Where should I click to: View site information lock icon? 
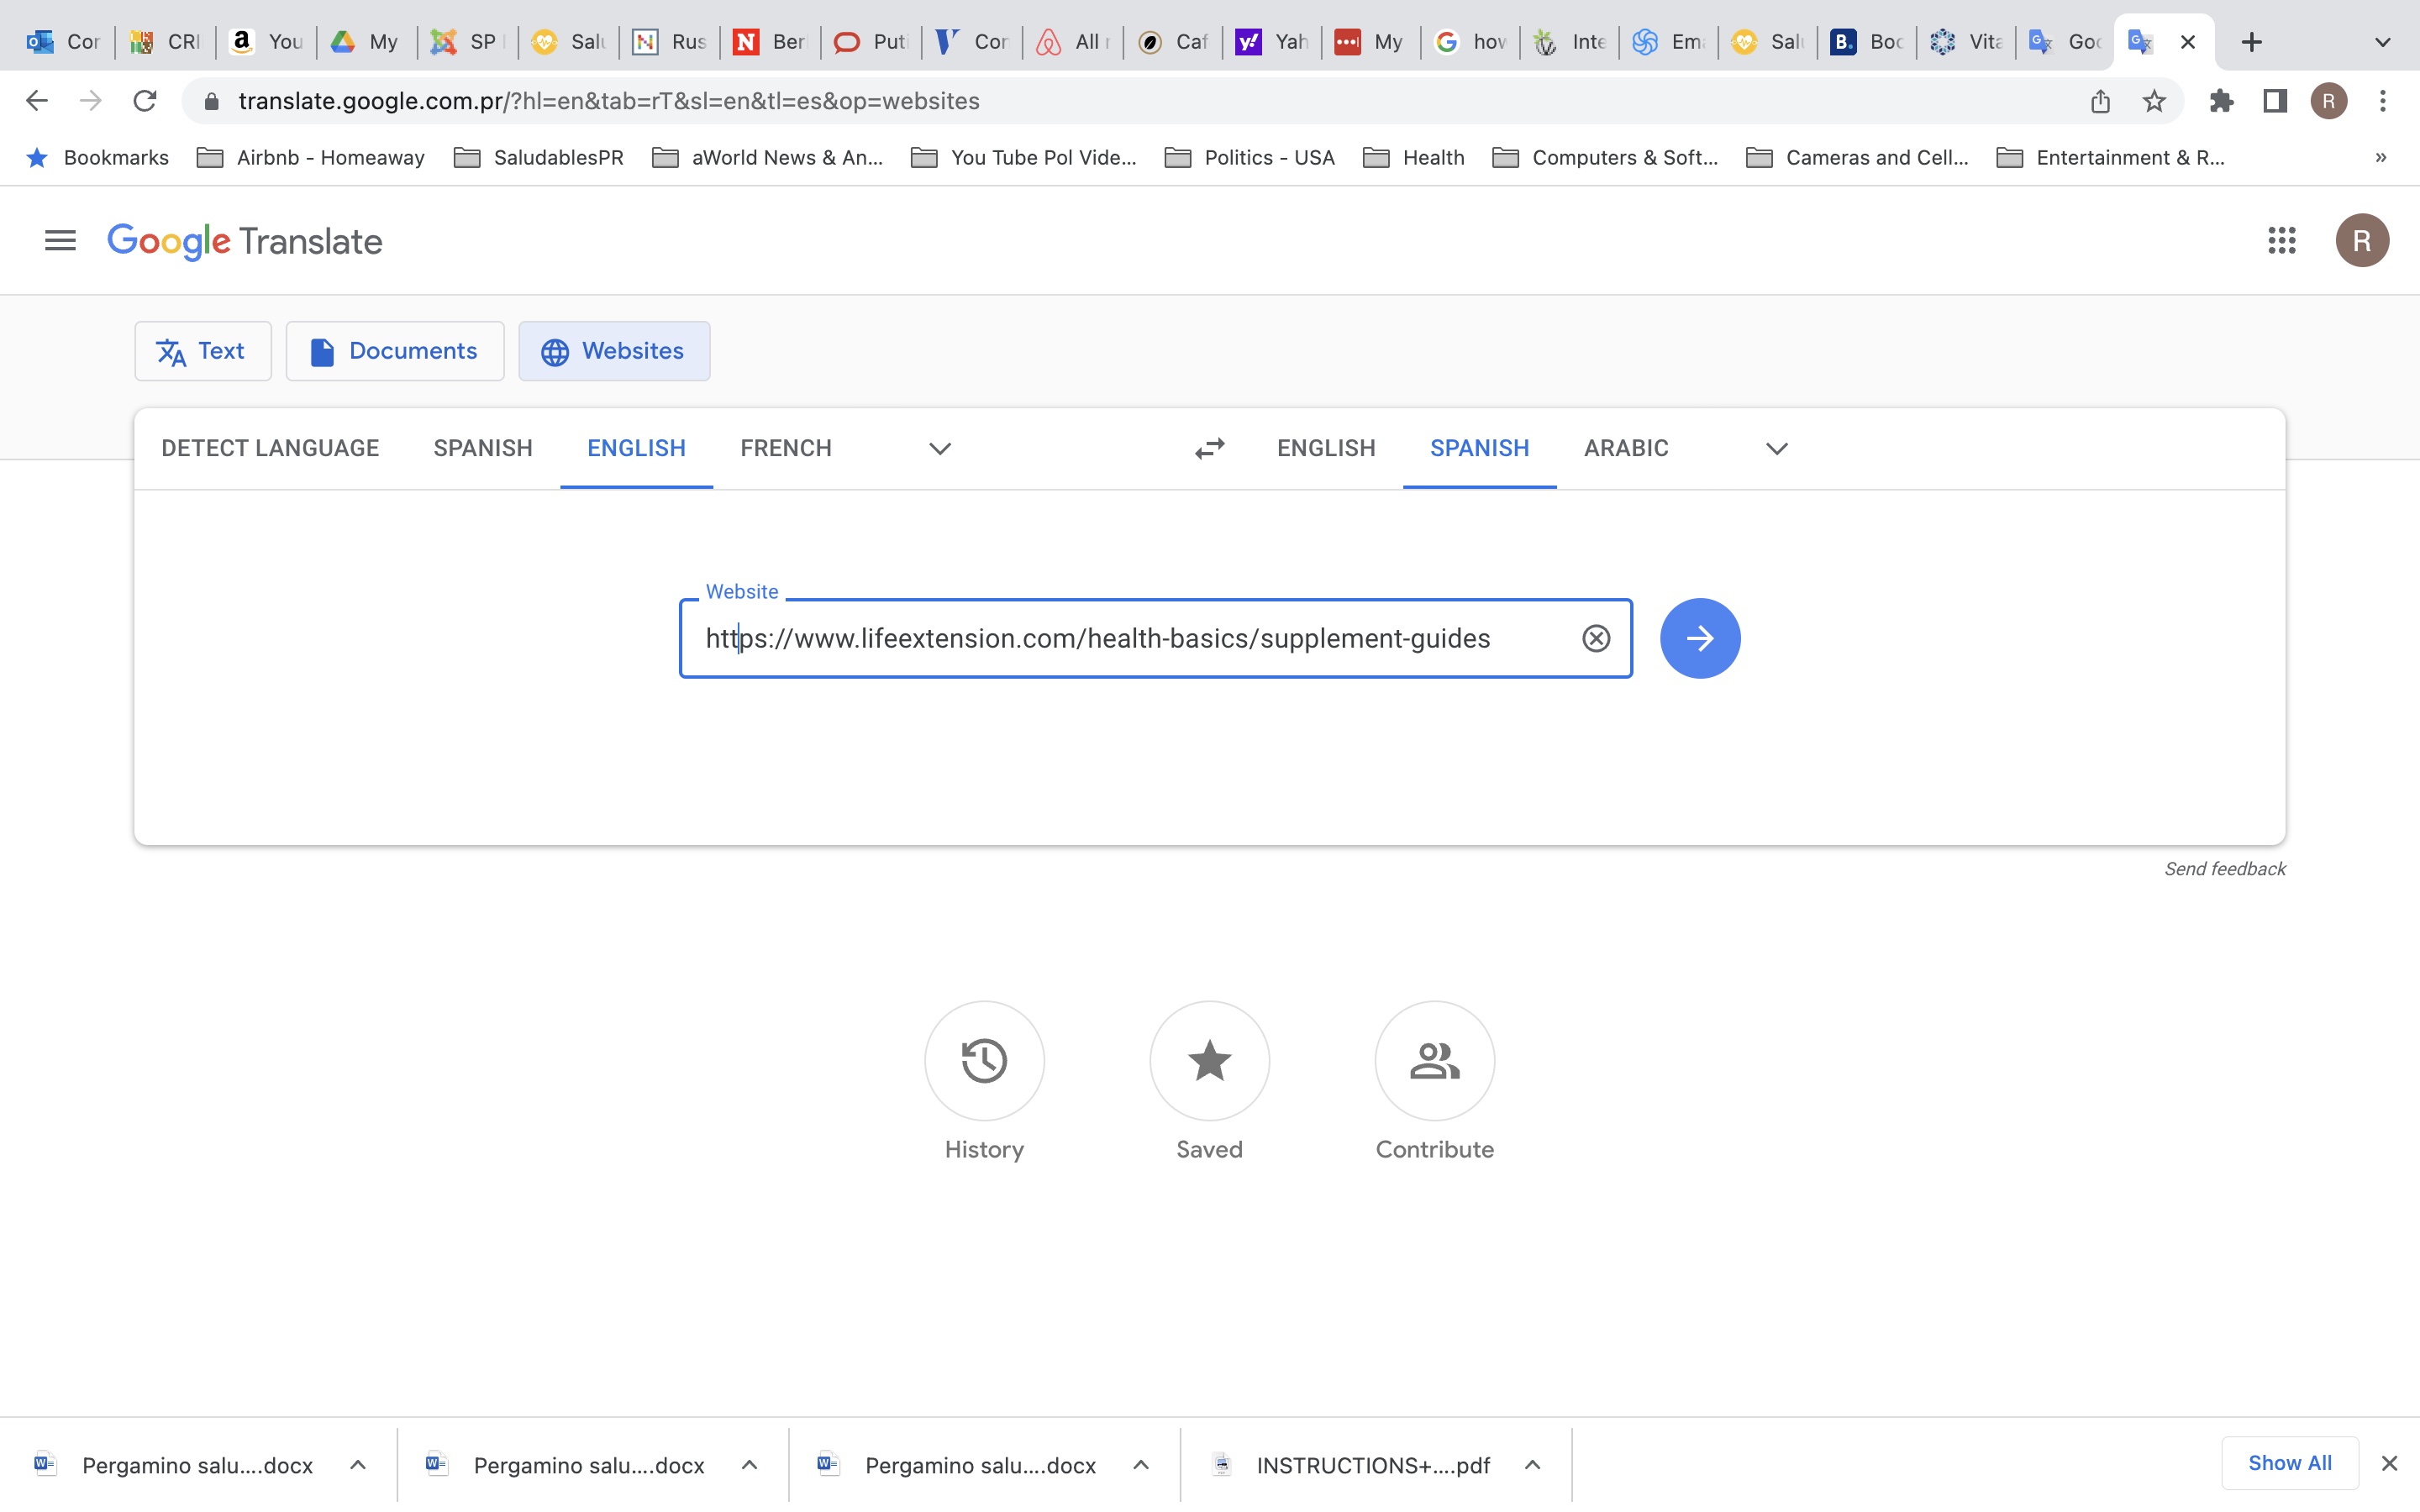click(211, 101)
